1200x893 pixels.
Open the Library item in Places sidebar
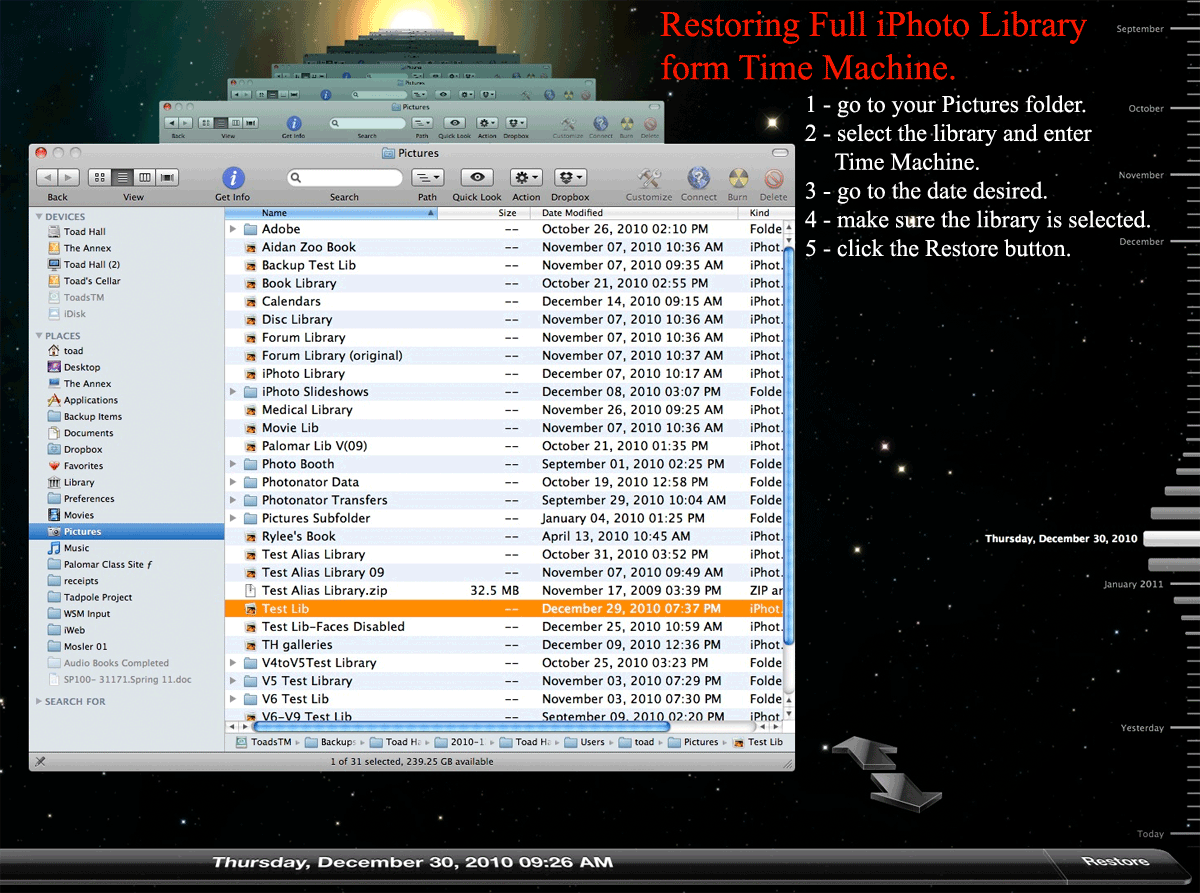click(x=79, y=482)
